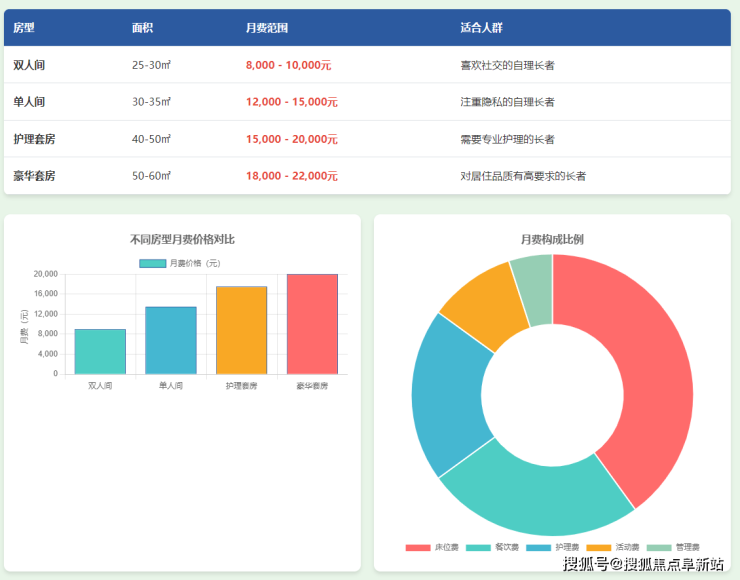The image size is (740, 580).
Task: Click the 适合人群 column header
Action: point(482,28)
